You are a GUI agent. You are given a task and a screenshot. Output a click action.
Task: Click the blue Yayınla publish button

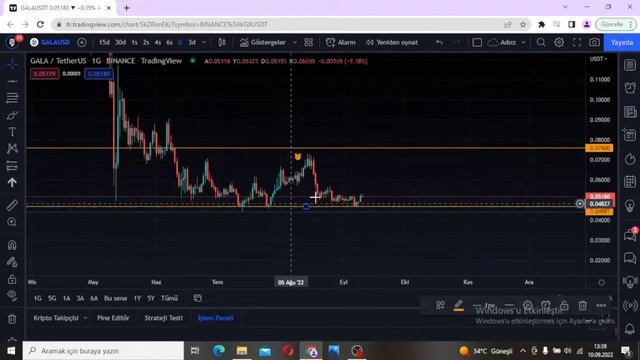622,42
